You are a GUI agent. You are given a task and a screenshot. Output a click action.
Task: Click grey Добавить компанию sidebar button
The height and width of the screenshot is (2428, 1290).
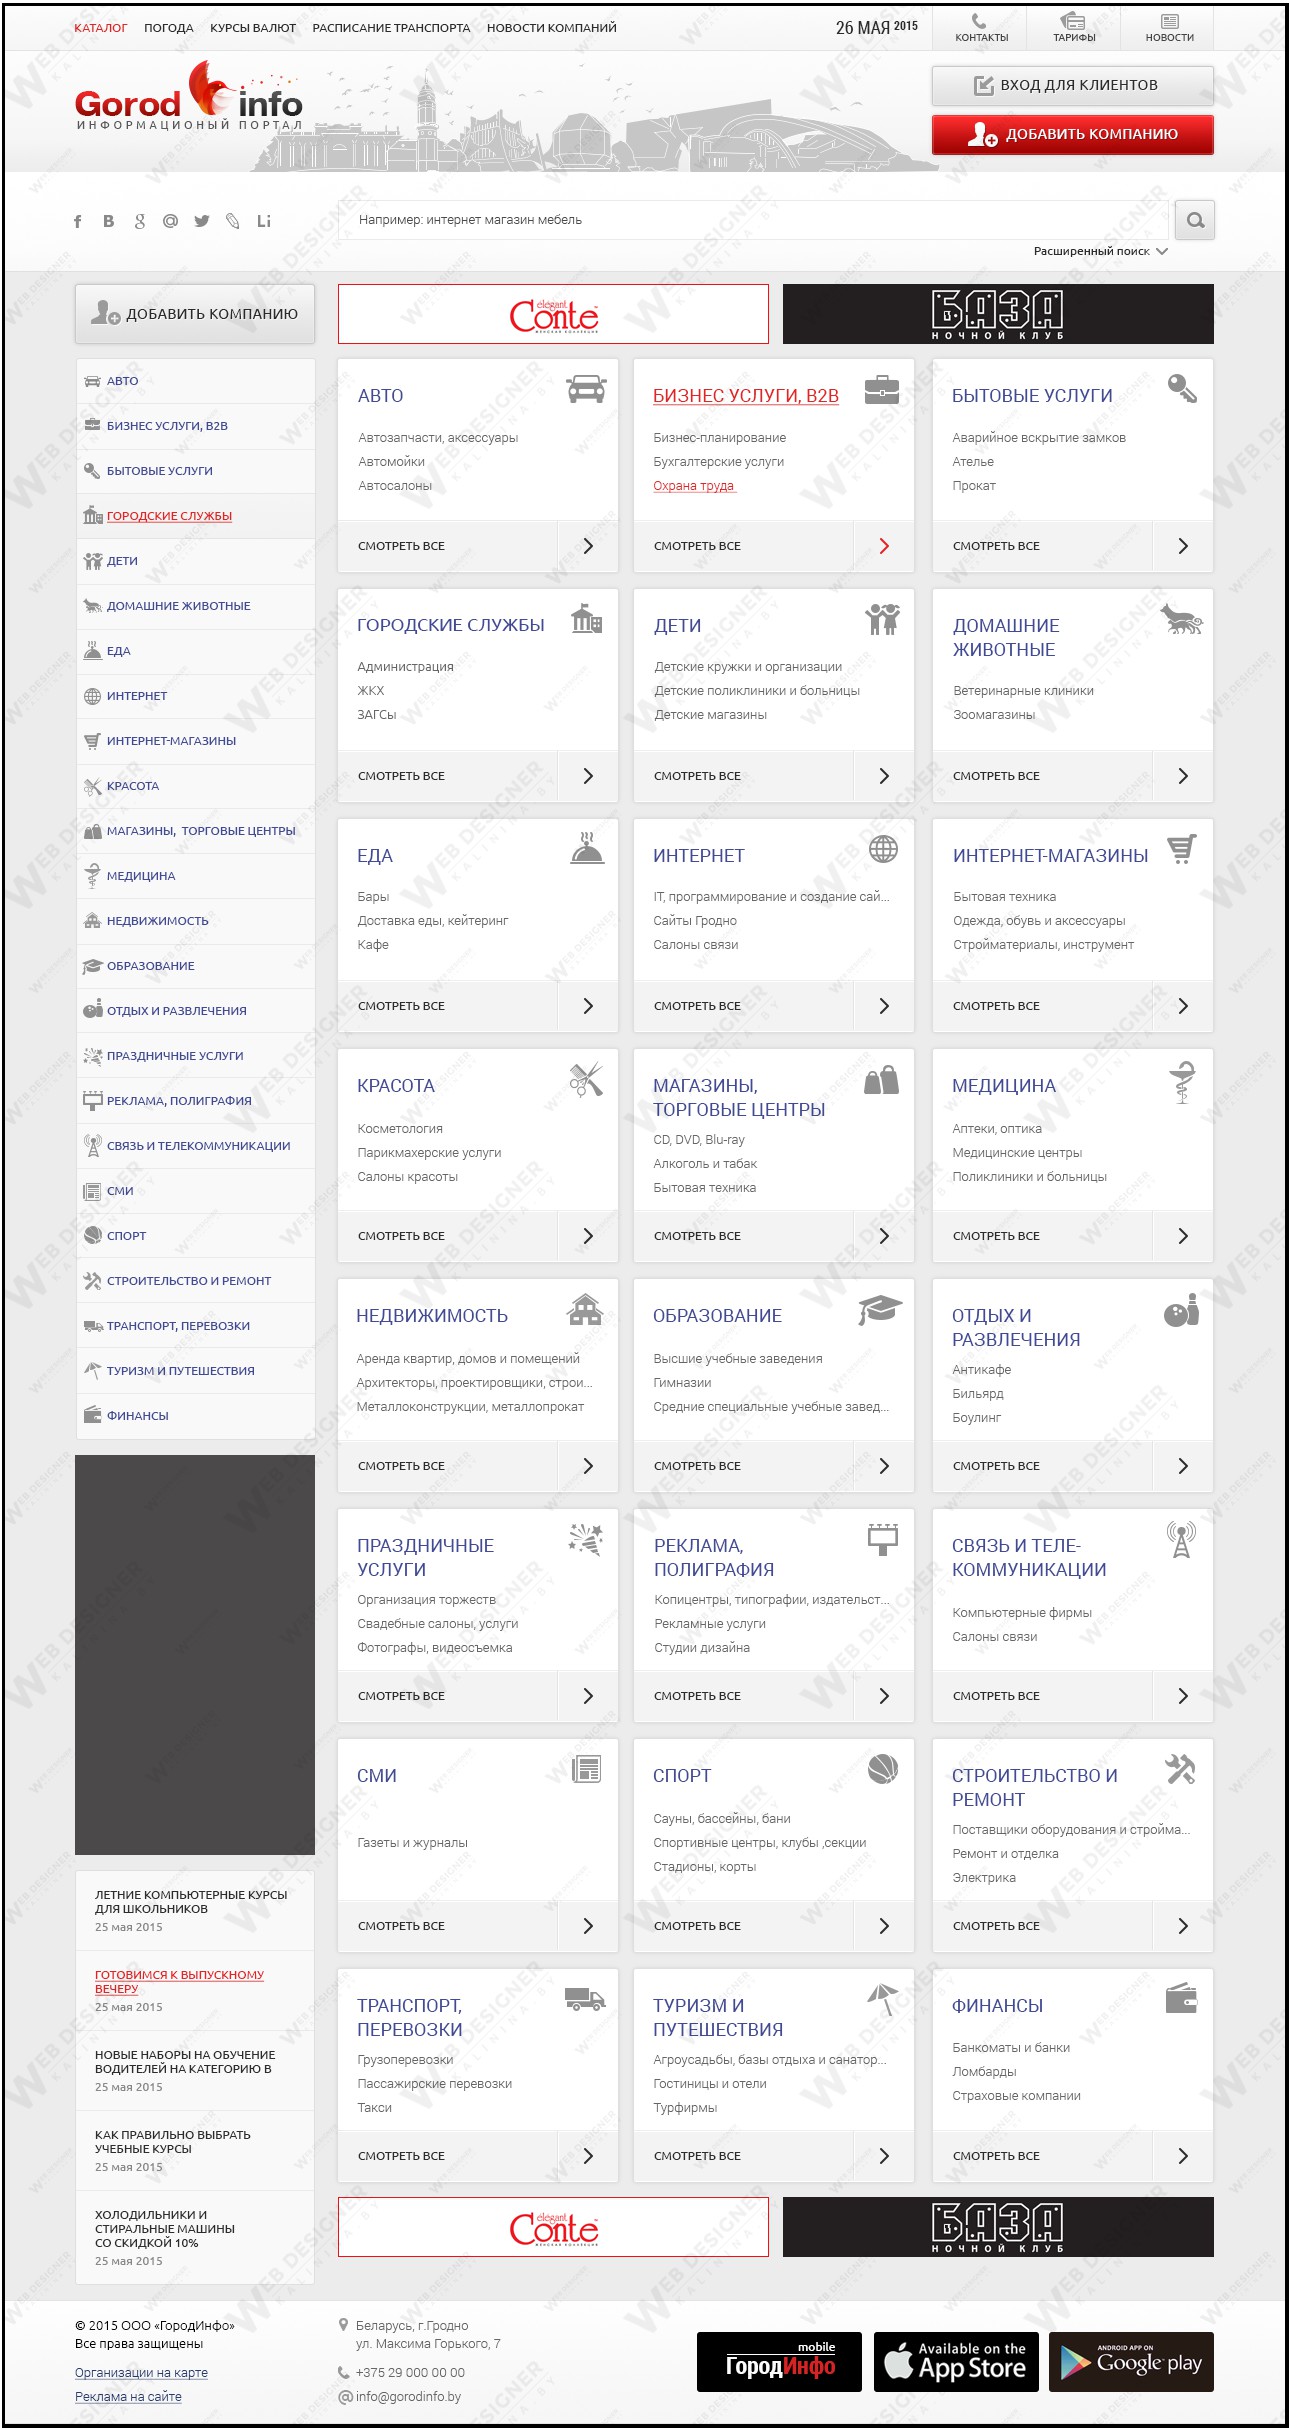coord(195,314)
